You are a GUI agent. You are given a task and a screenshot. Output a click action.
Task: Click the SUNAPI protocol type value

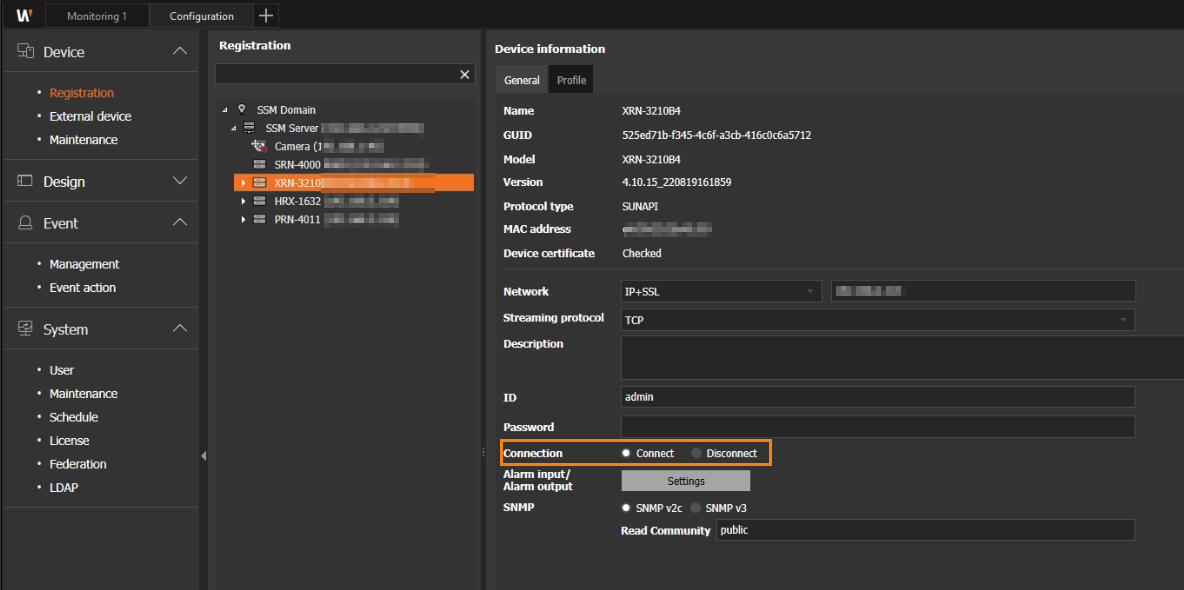[x=640, y=206]
